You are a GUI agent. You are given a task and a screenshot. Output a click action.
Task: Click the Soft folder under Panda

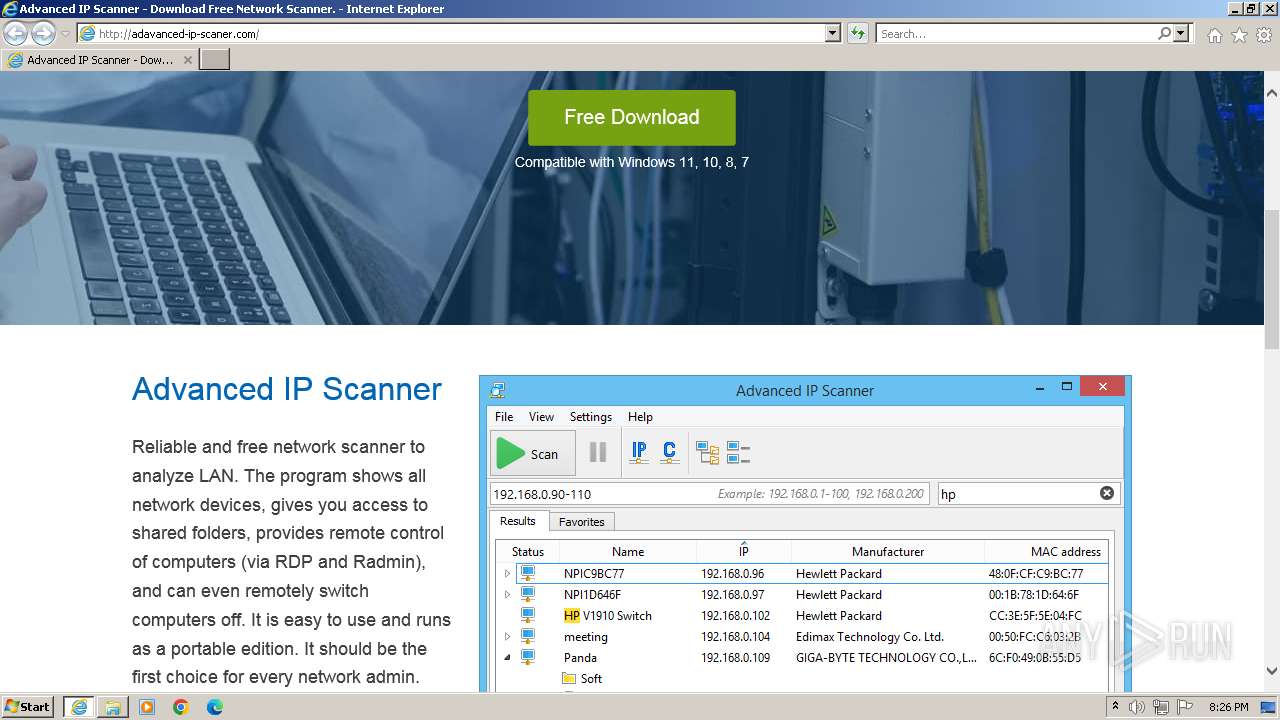point(582,679)
